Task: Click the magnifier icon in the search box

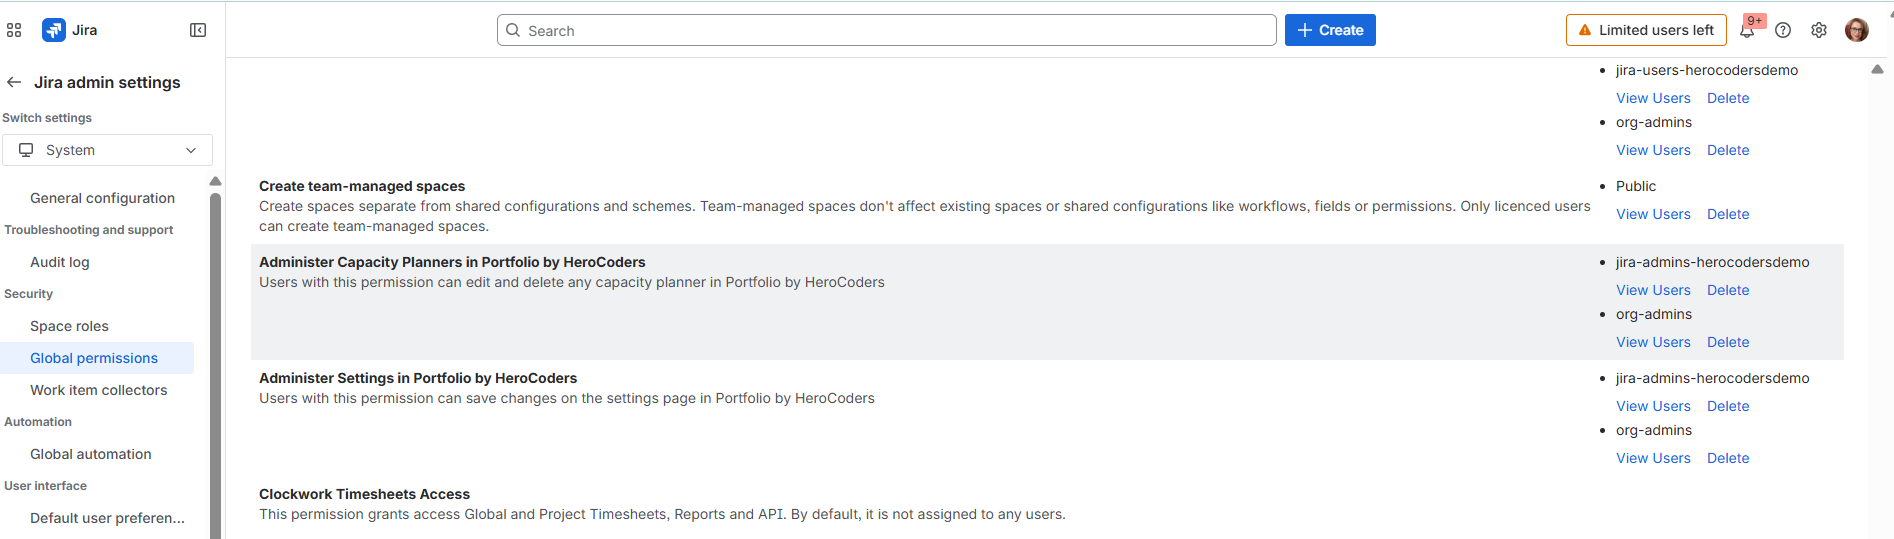Action: 513,30
